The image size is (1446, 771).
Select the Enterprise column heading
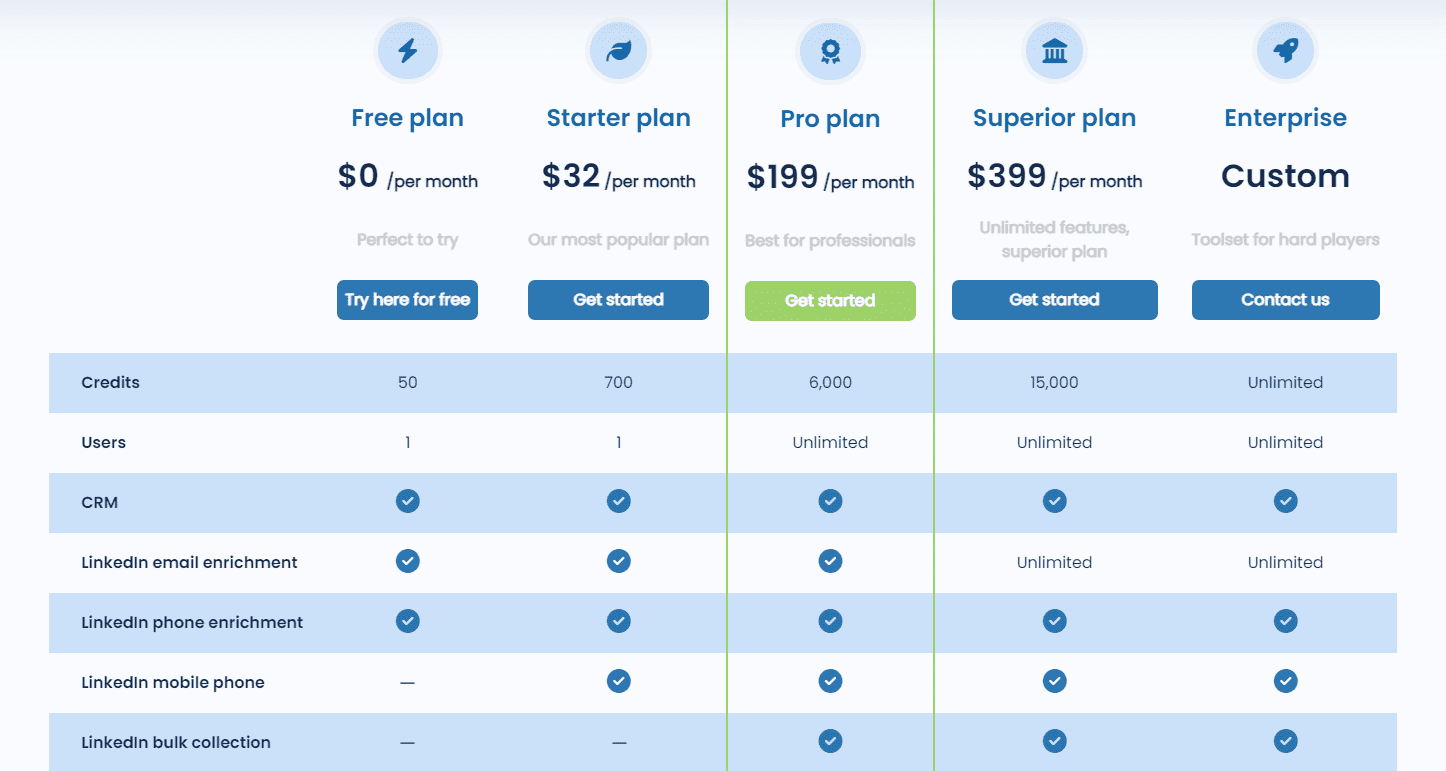point(1285,117)
